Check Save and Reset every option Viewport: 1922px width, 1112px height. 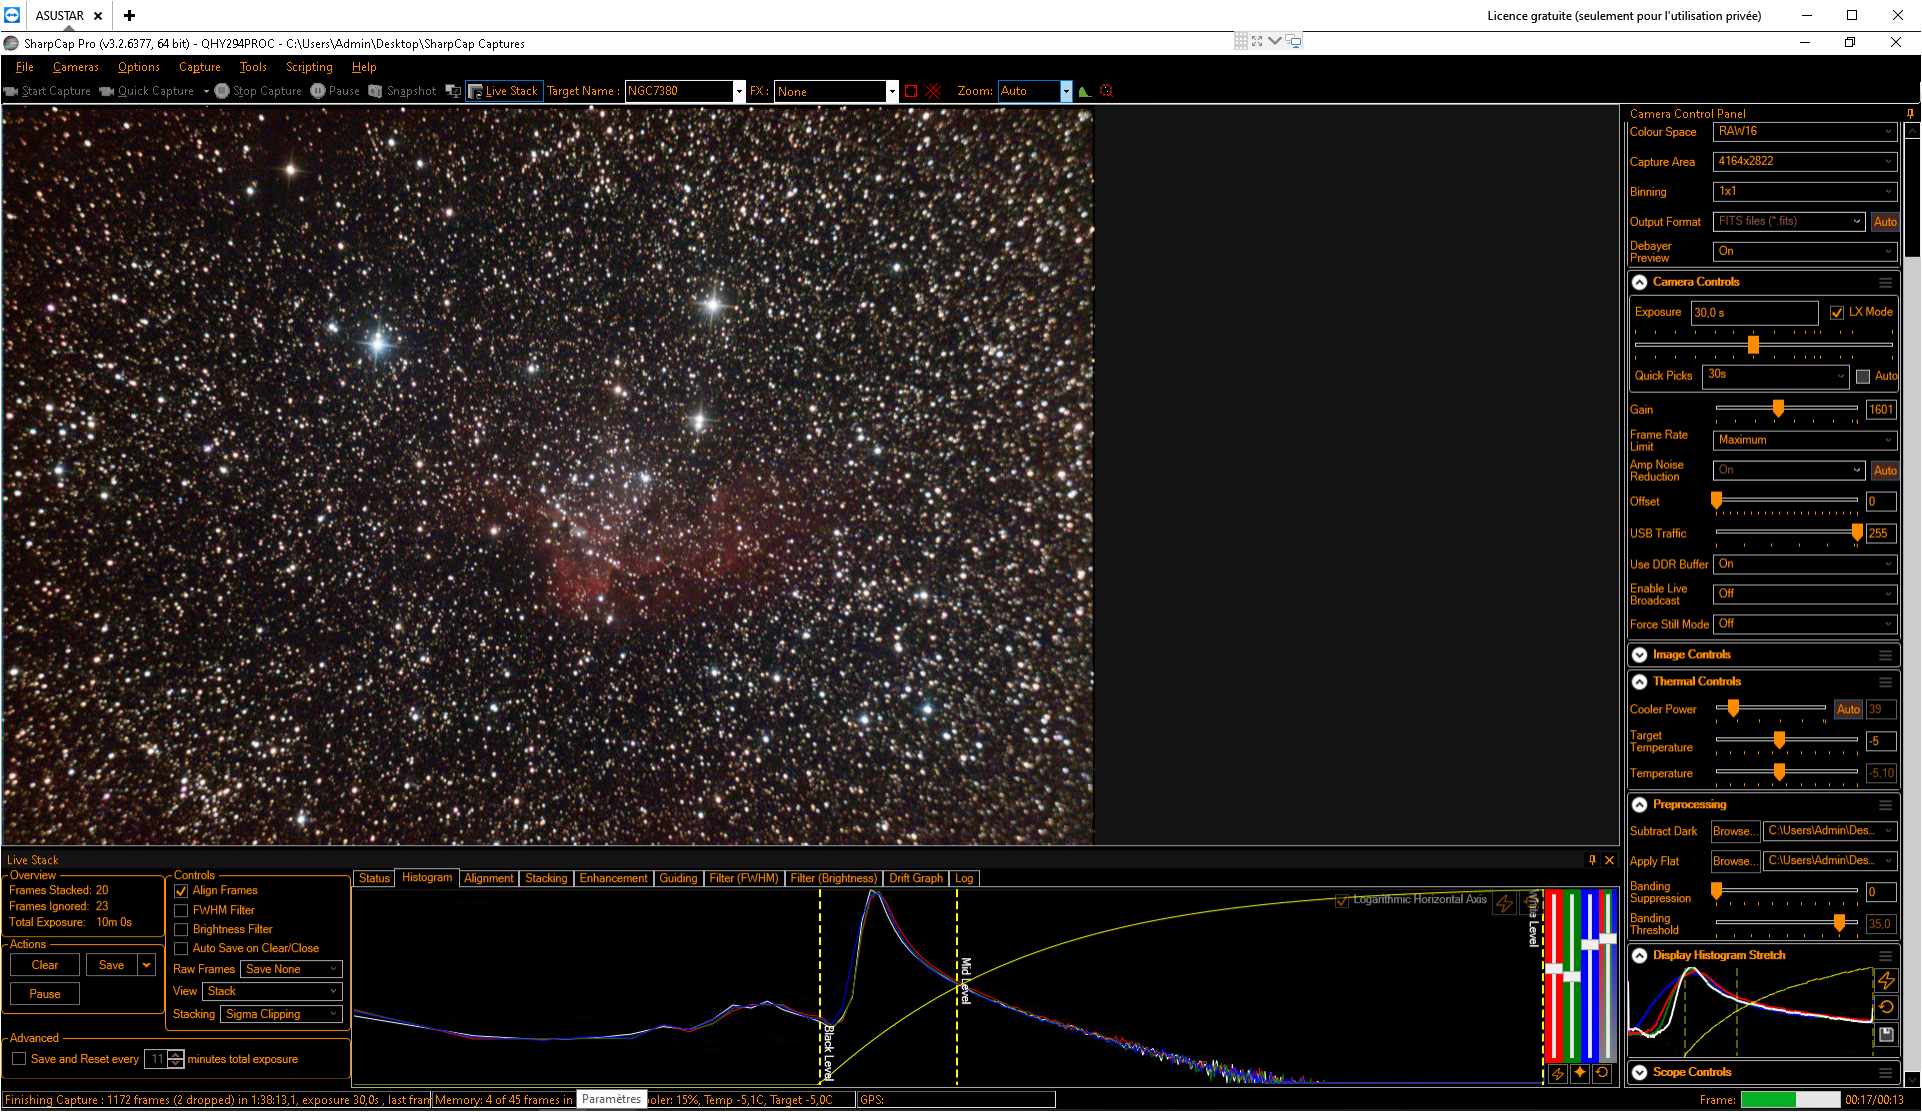coord(19,1059)
